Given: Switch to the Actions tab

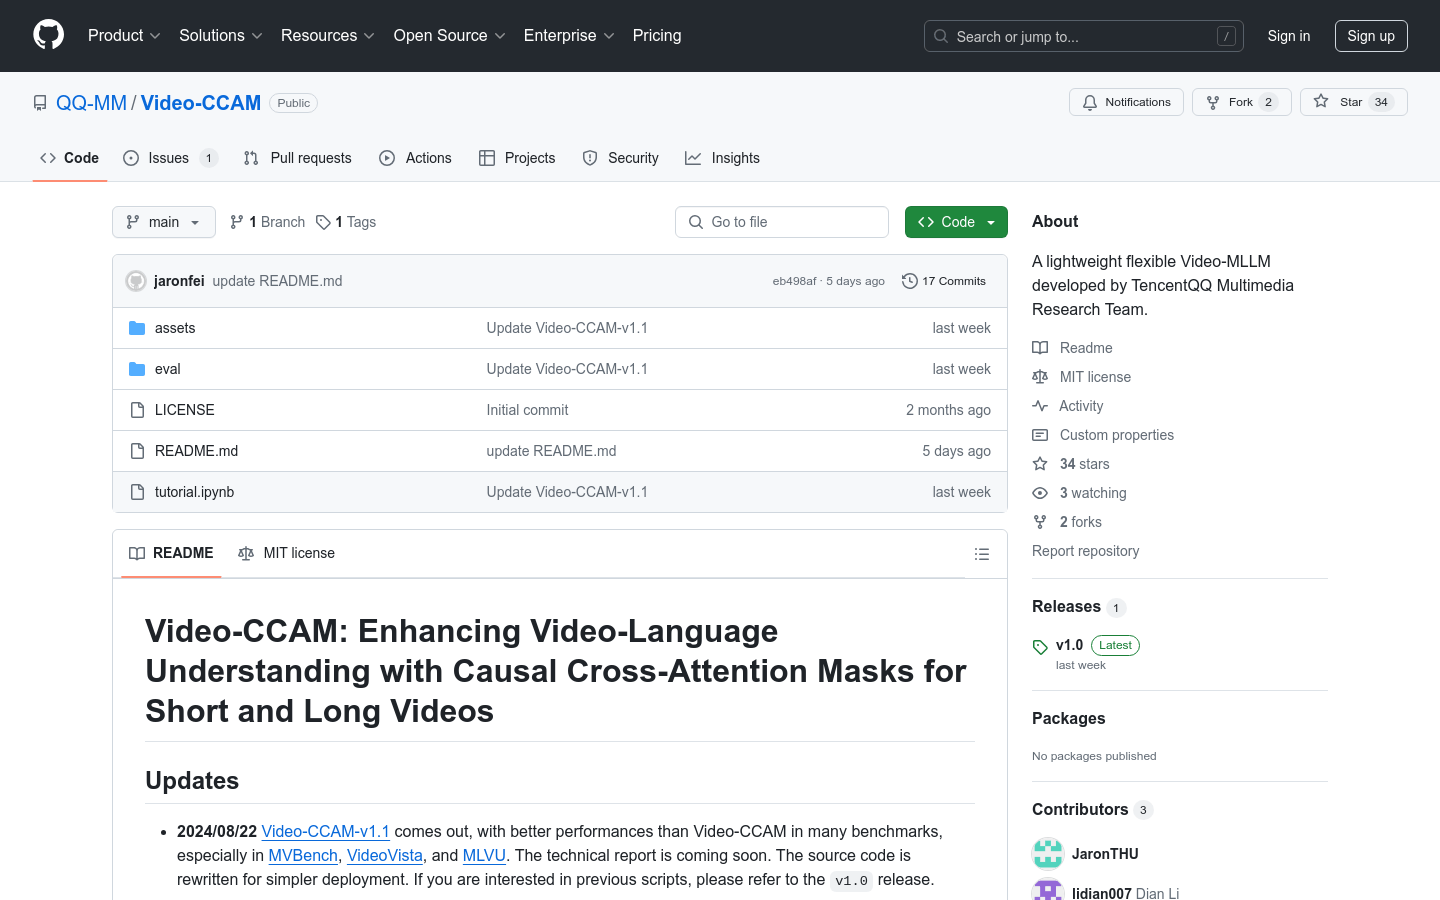Looking at the screenshot, I should pos(415,158).
